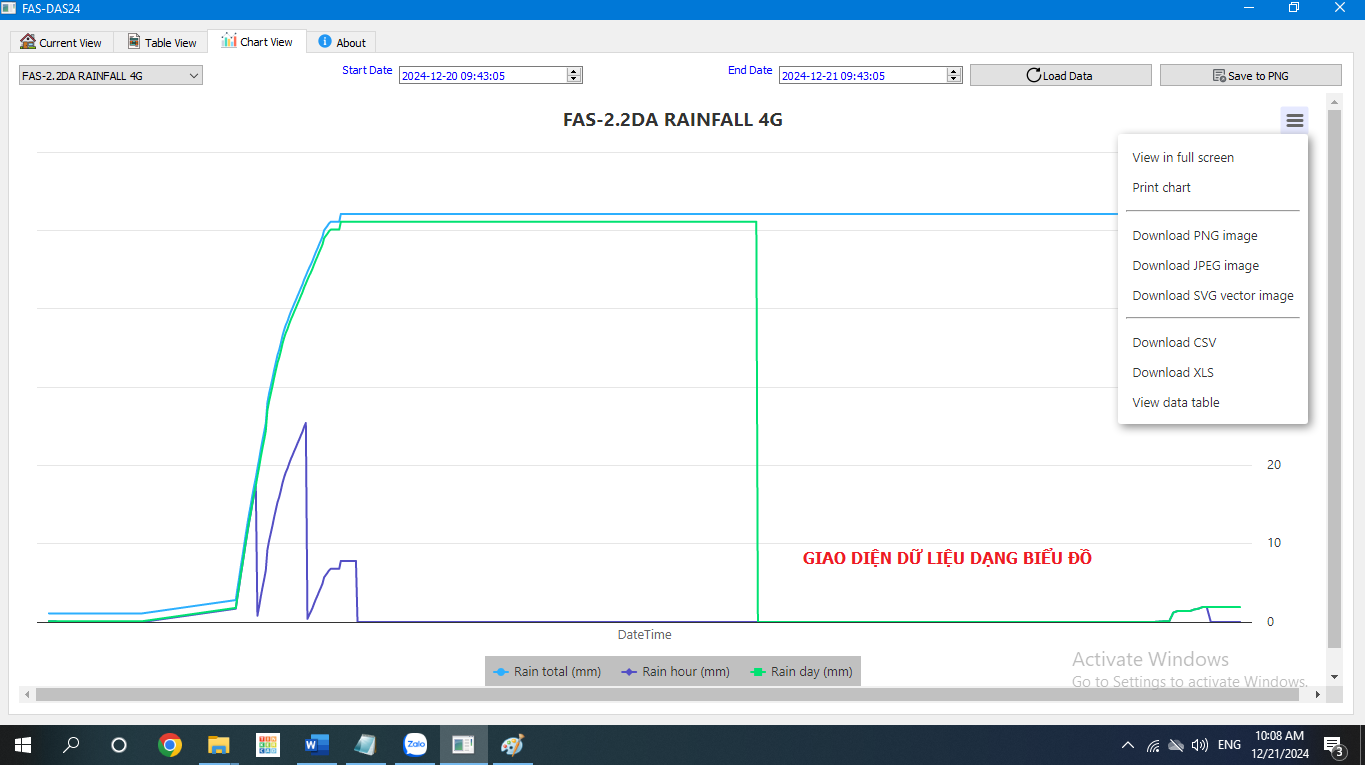
Task: Click the Save to PNG button
Action: [1250, 75]
